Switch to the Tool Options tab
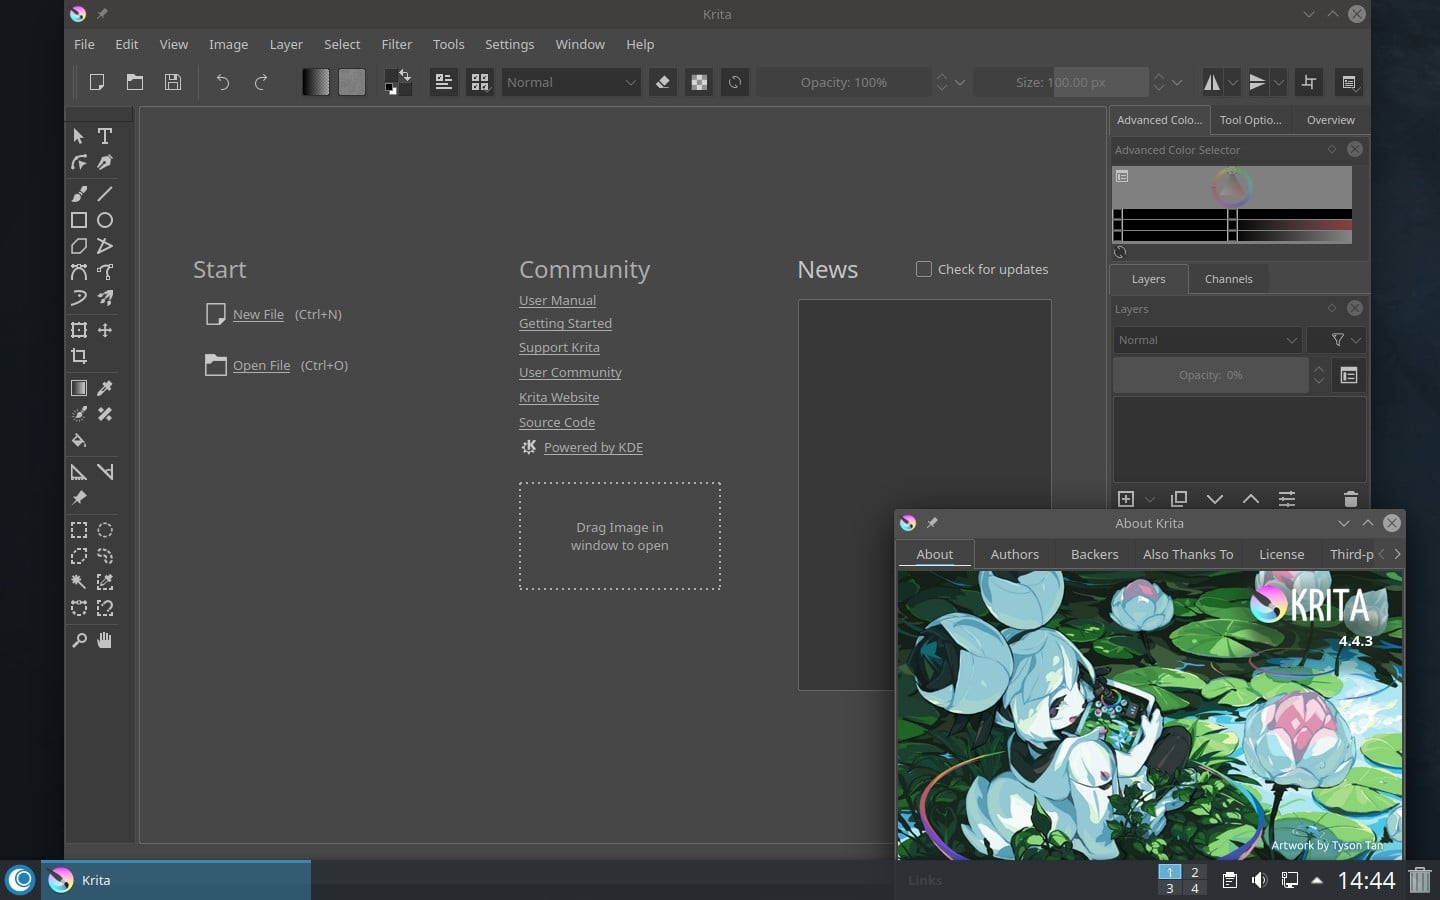Image resolution: width=1440 pixels, height=900 pixels. point(1250,120)
